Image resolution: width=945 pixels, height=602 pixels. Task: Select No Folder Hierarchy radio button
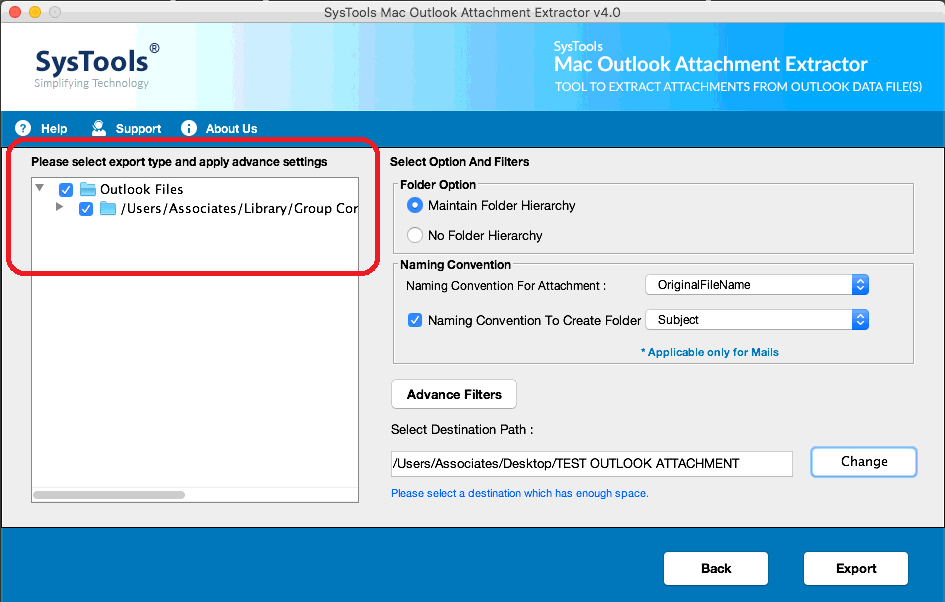coord(415,235)
